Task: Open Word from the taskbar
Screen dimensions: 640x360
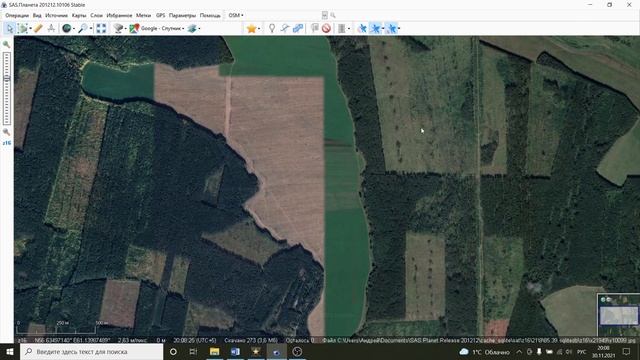Action: [x=235, y=351]
